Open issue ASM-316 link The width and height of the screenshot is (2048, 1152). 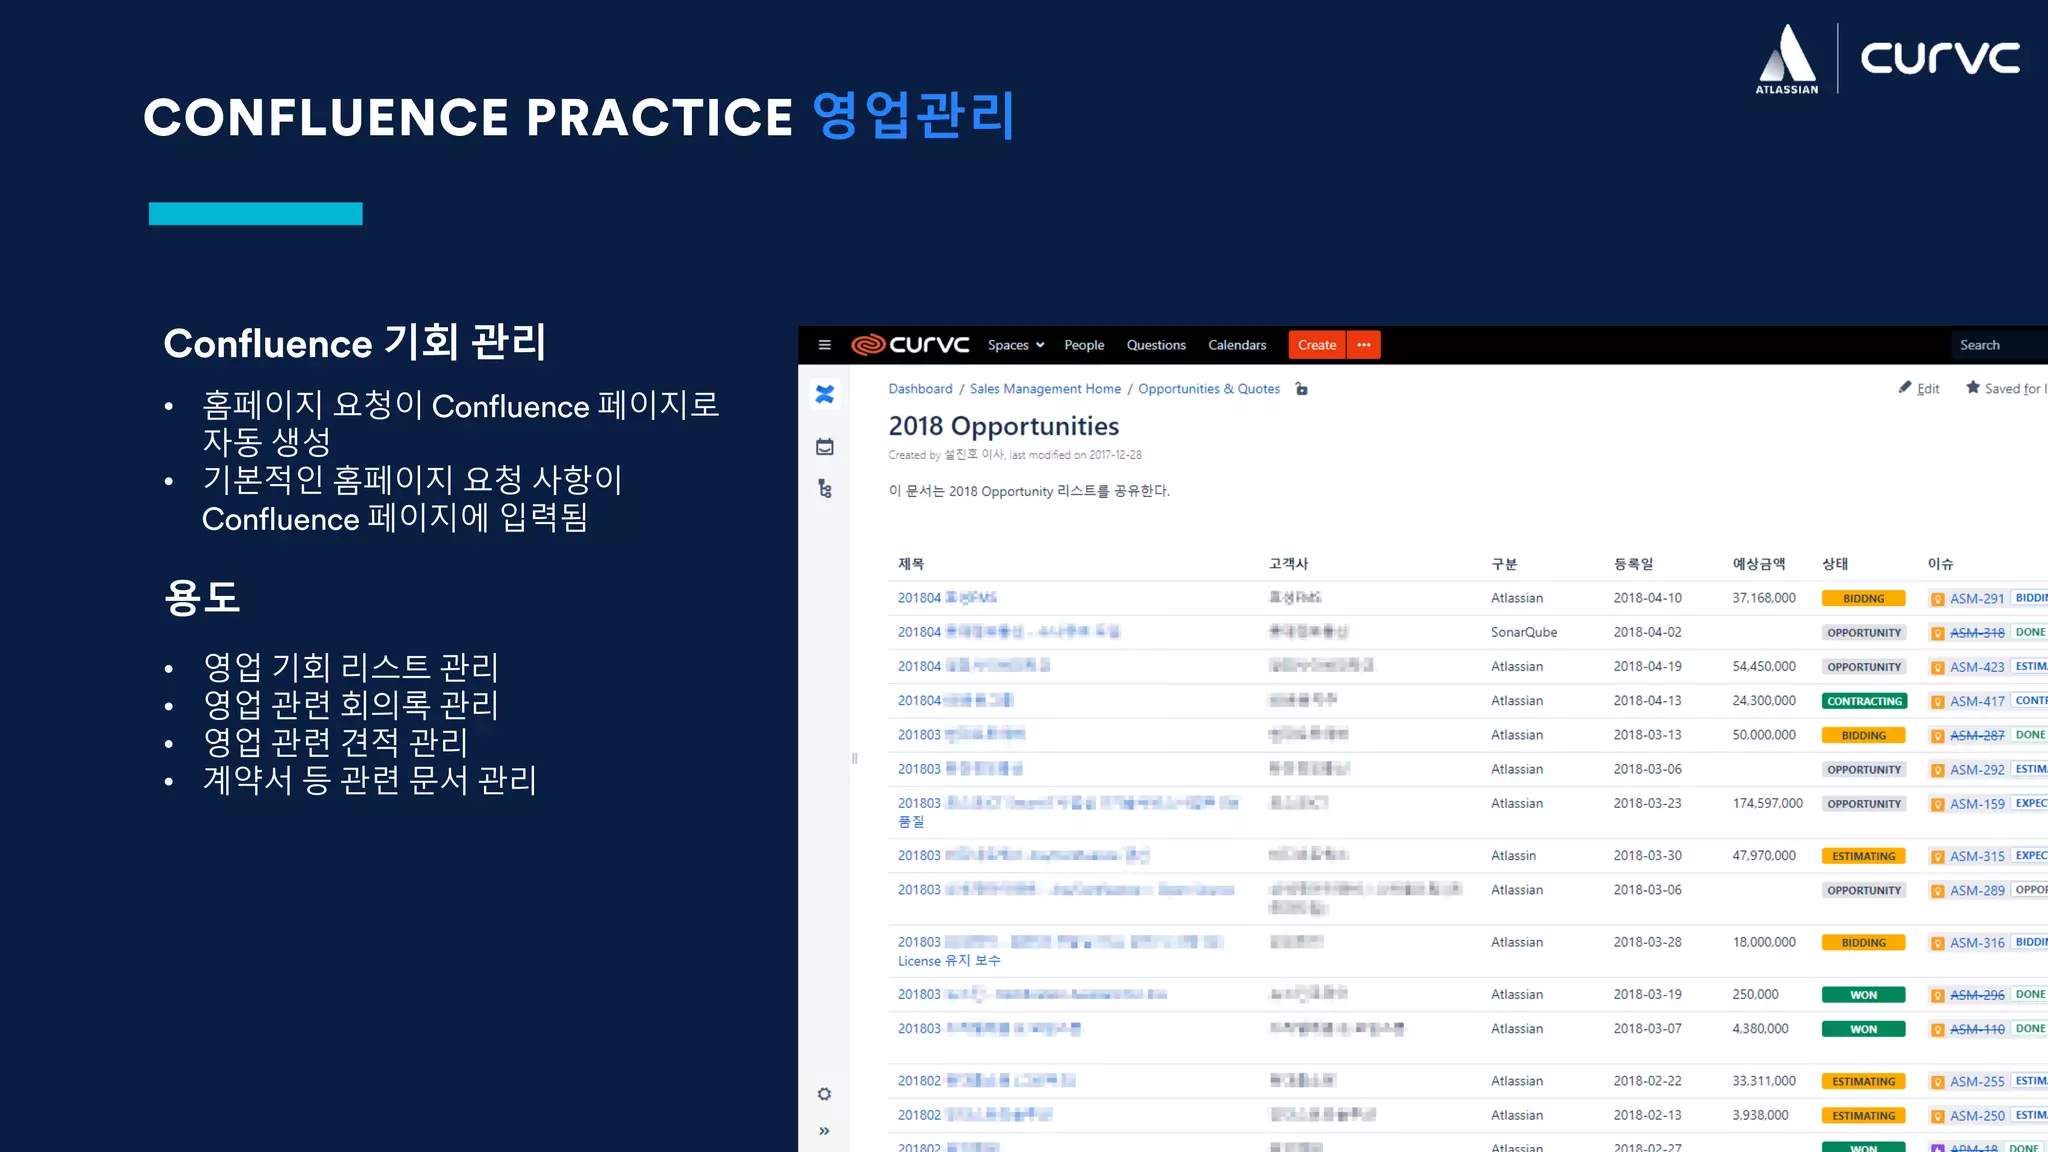(x=1977, y=943)
